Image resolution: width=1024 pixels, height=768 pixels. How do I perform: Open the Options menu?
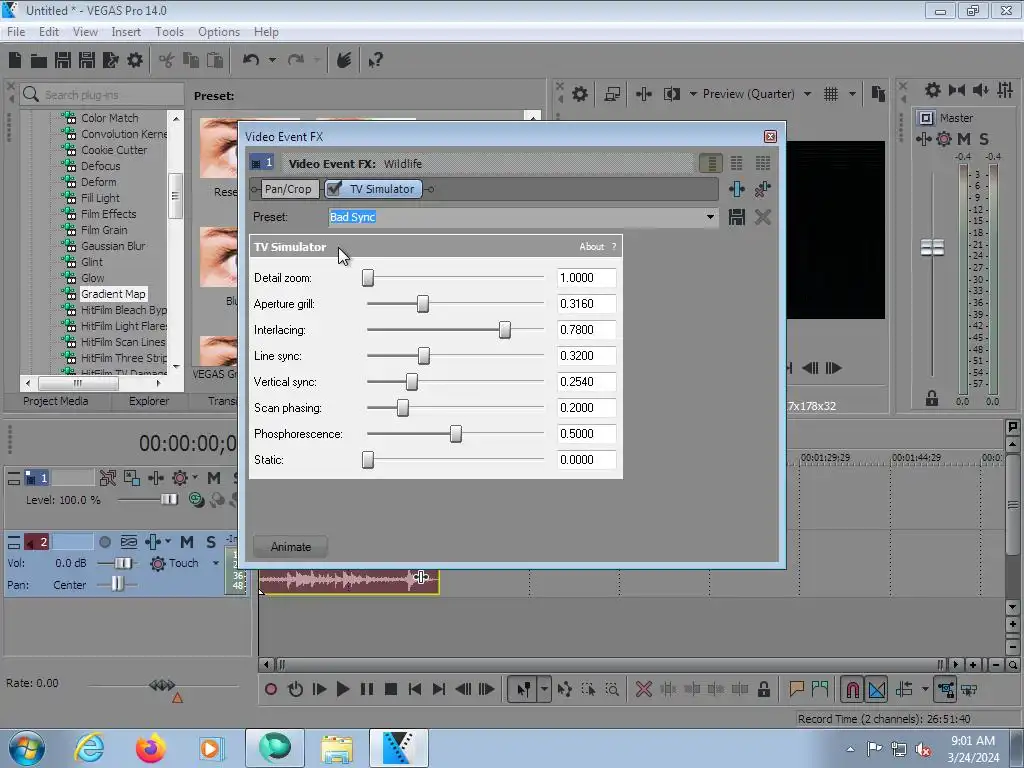(x=219, y=31)
